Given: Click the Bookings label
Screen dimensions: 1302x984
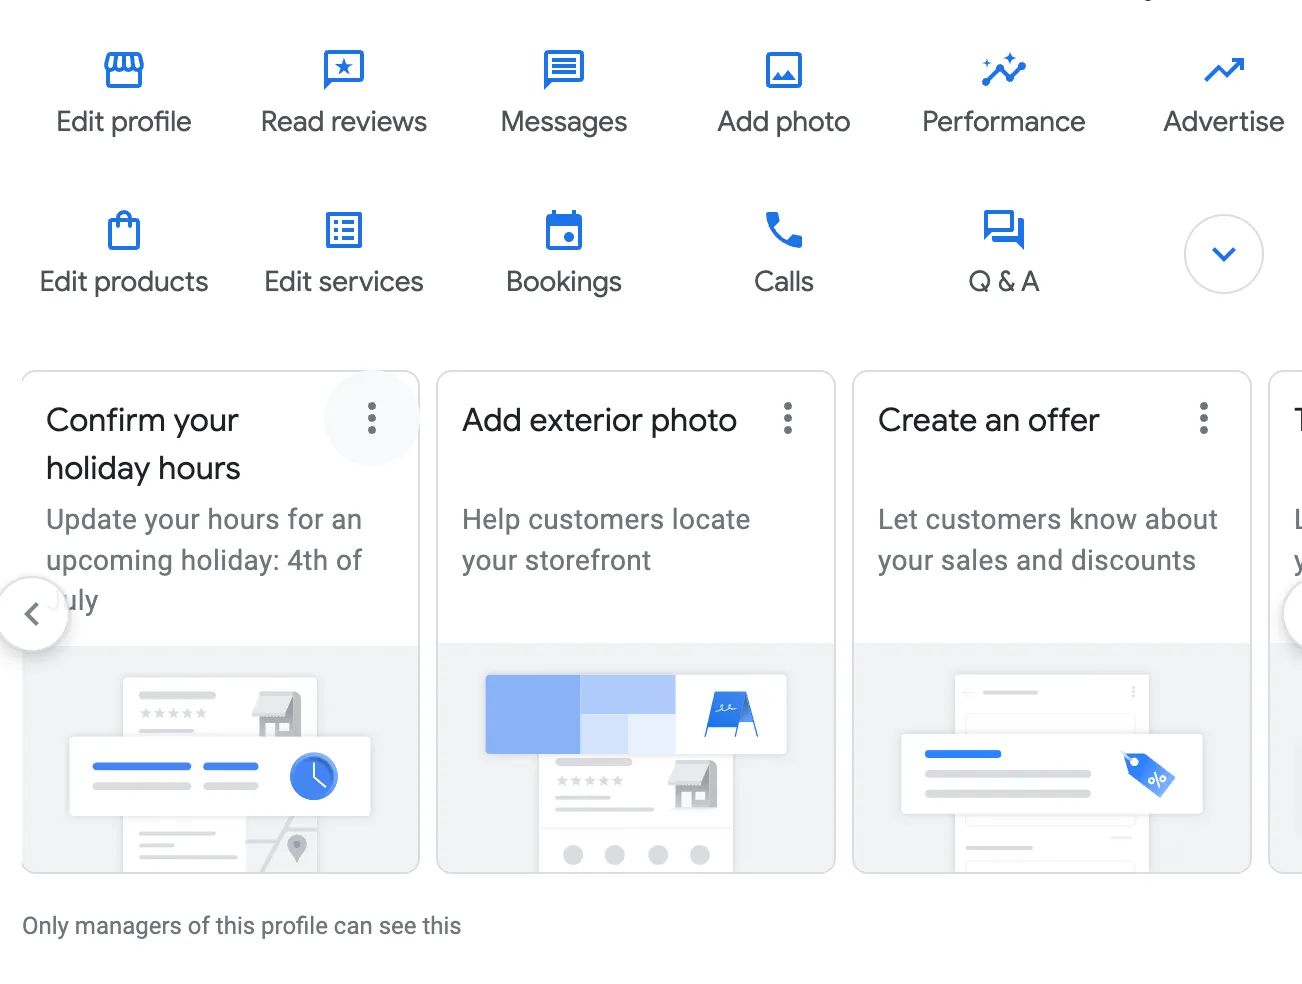Looking at the screenshot, I should click(x=564, y=282).
